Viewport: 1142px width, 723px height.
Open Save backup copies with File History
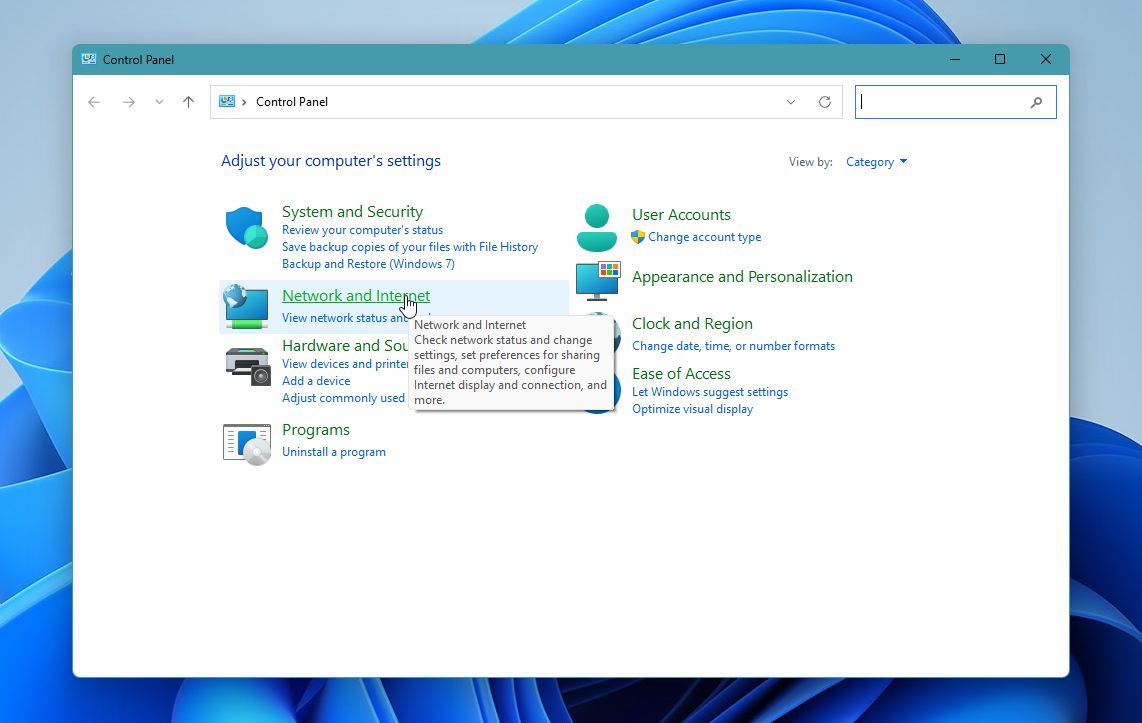(410, 247)
